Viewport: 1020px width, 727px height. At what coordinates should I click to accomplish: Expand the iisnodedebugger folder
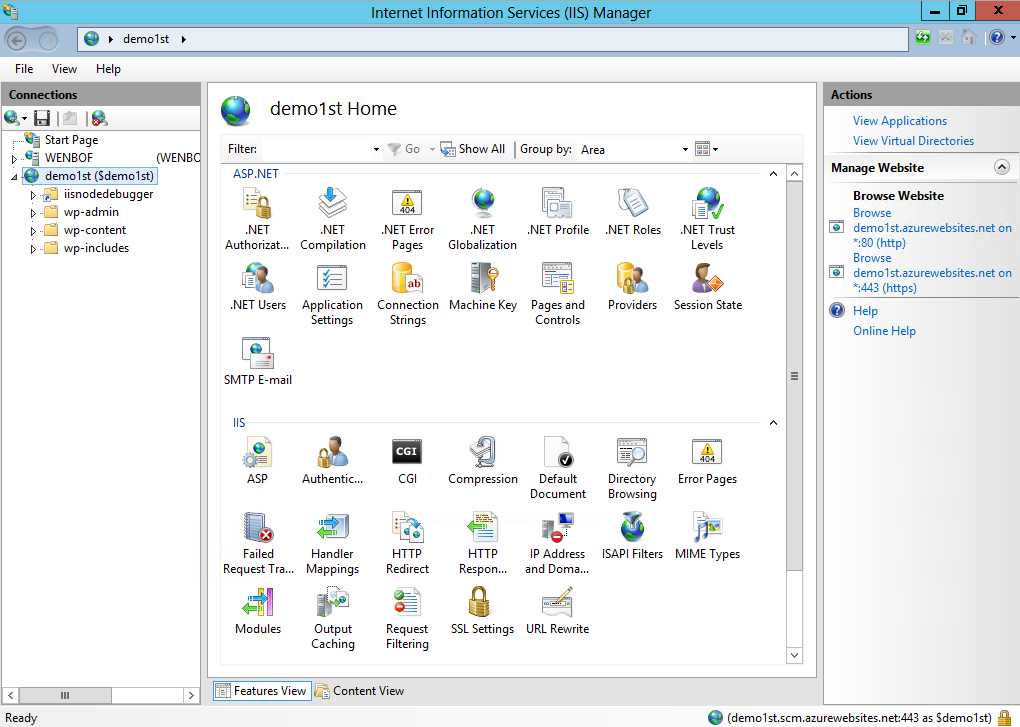click(33, 195)
